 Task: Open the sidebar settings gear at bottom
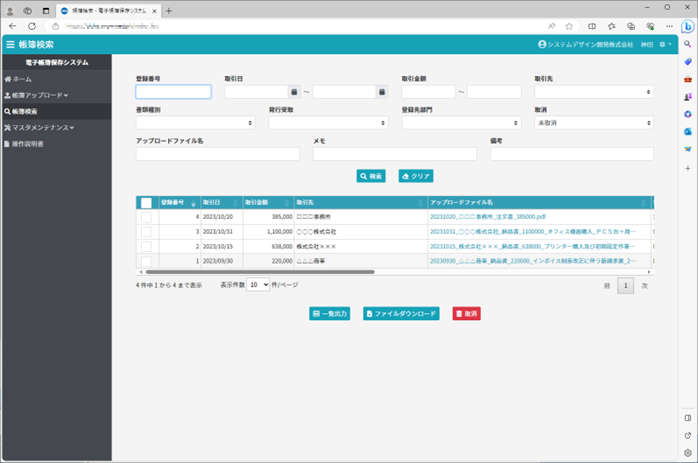click(x=688, y=453)
